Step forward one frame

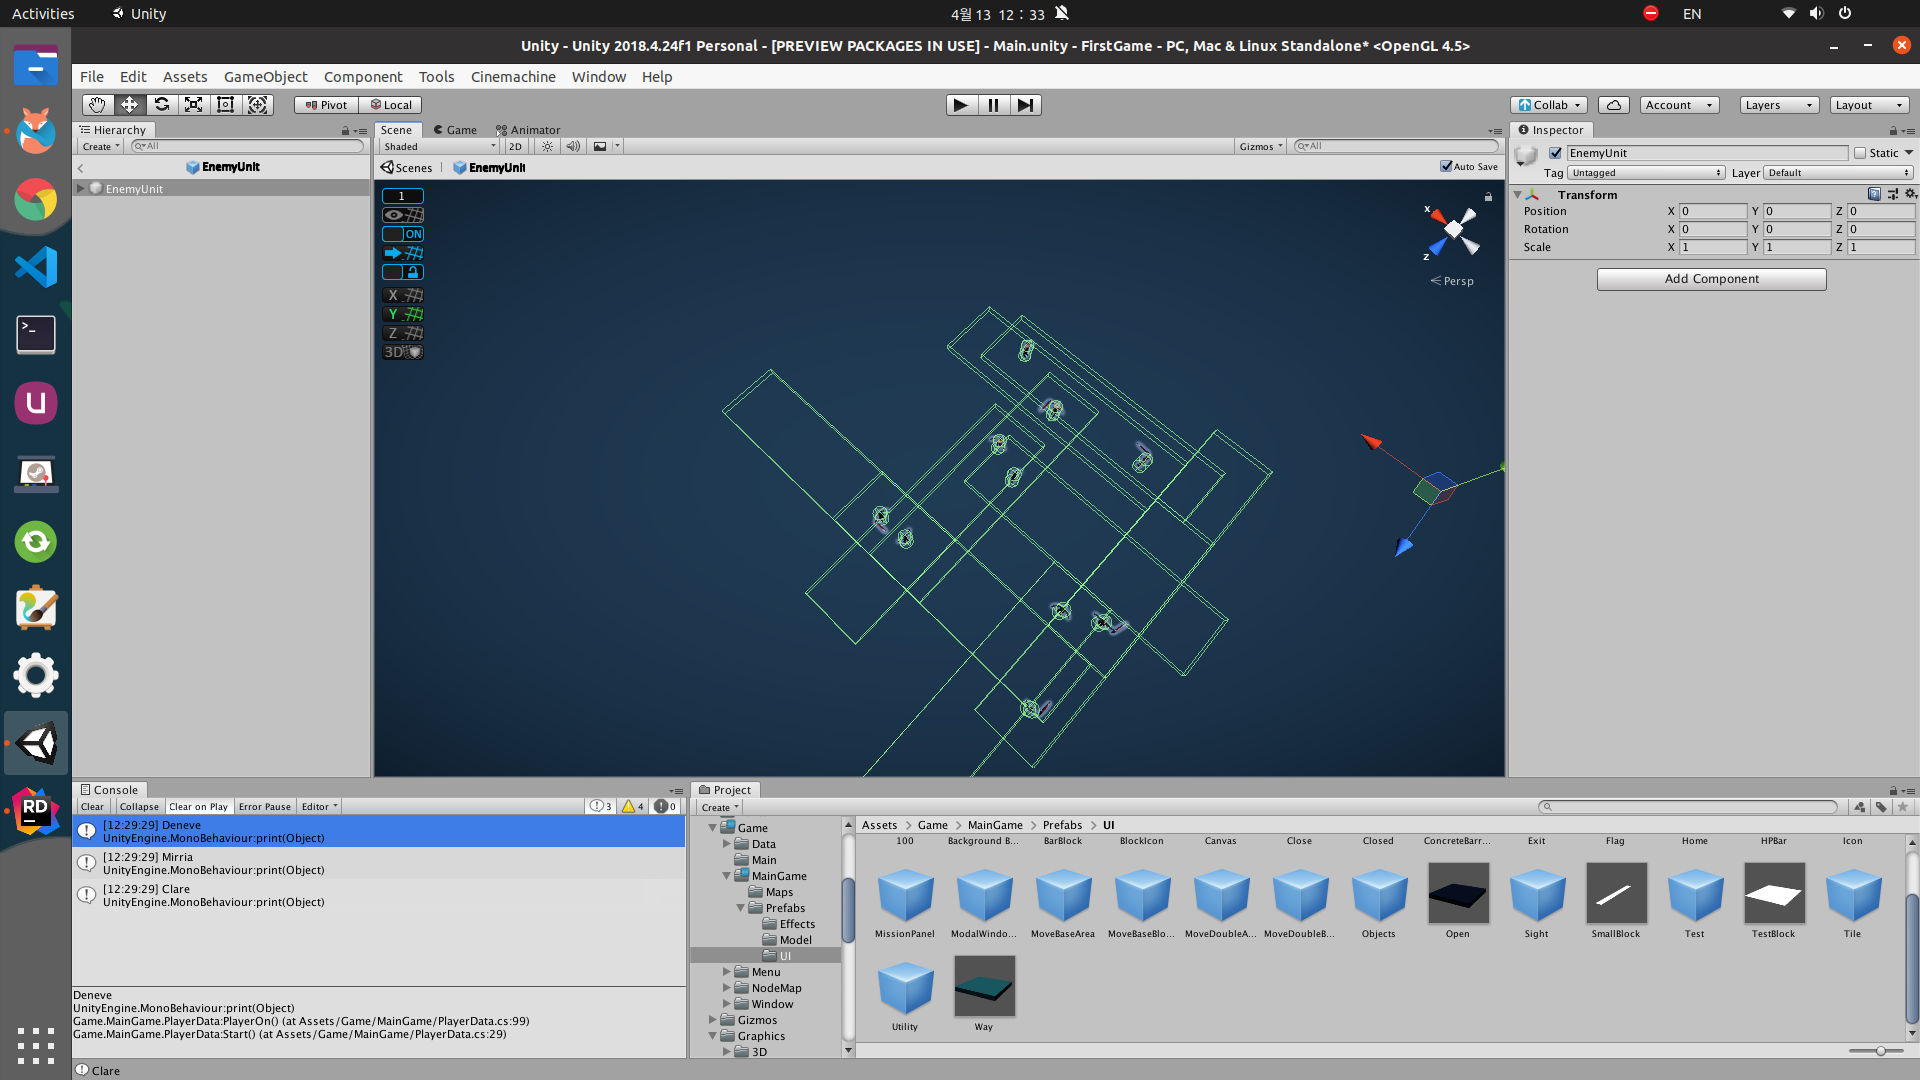[x=1025, y=105]
